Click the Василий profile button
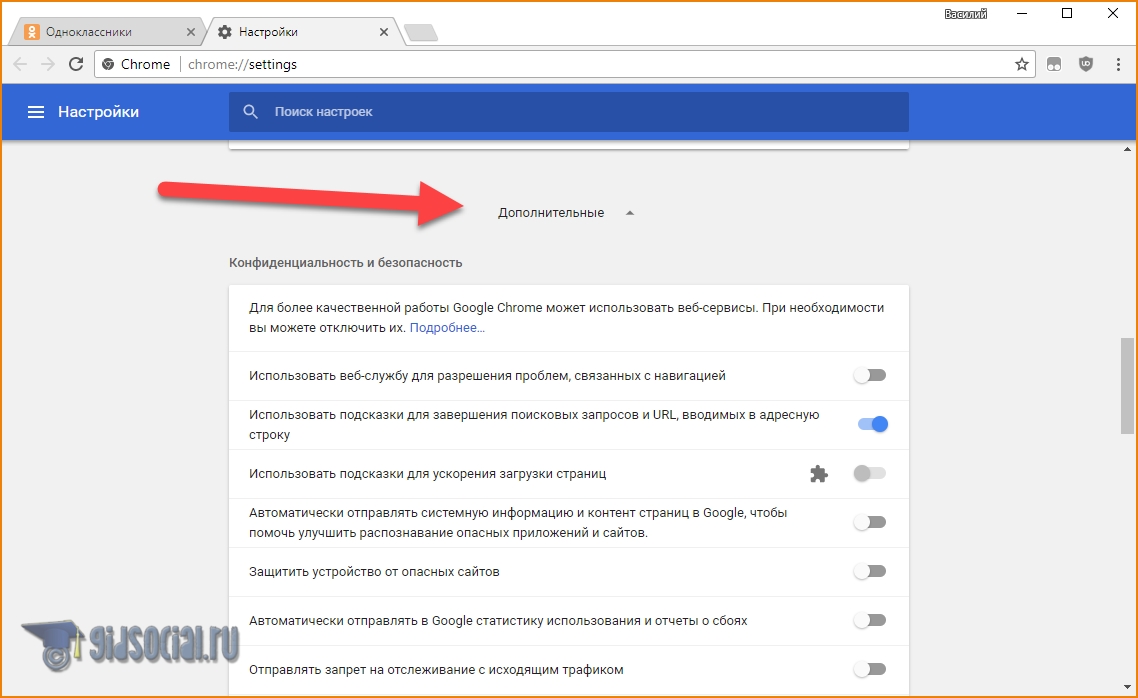Image resolution: width=1138 pixels, height=698 pixels. tap(966, 14)
